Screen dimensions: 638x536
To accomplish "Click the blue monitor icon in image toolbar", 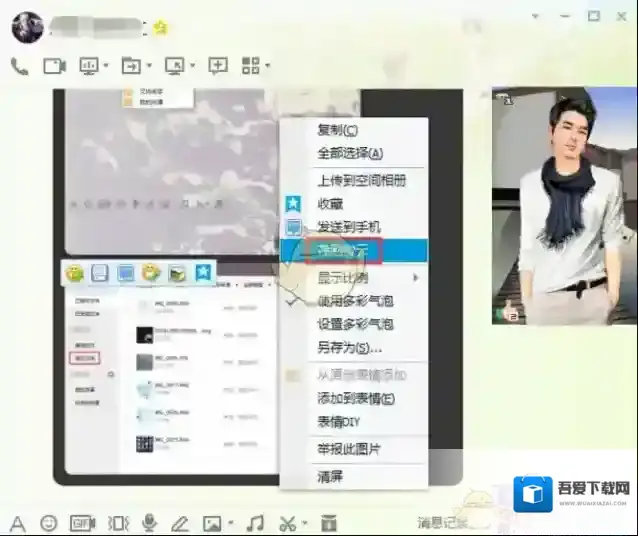I will (126, 273).
